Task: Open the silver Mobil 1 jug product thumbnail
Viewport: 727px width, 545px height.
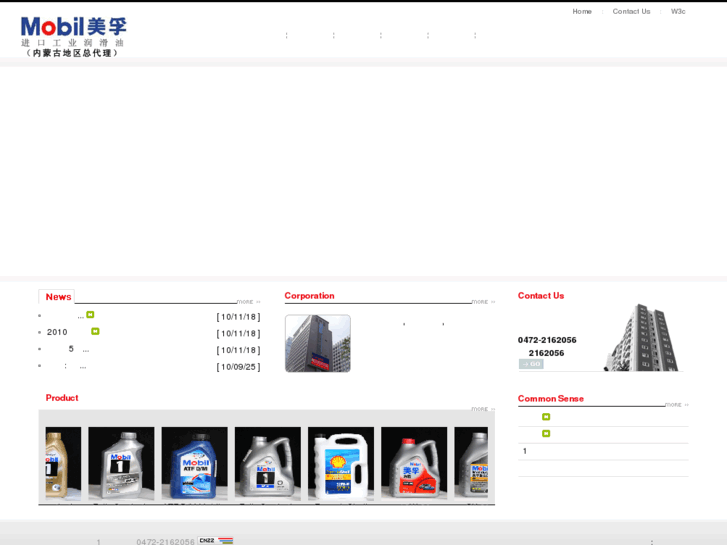Action: coord(121,463)
